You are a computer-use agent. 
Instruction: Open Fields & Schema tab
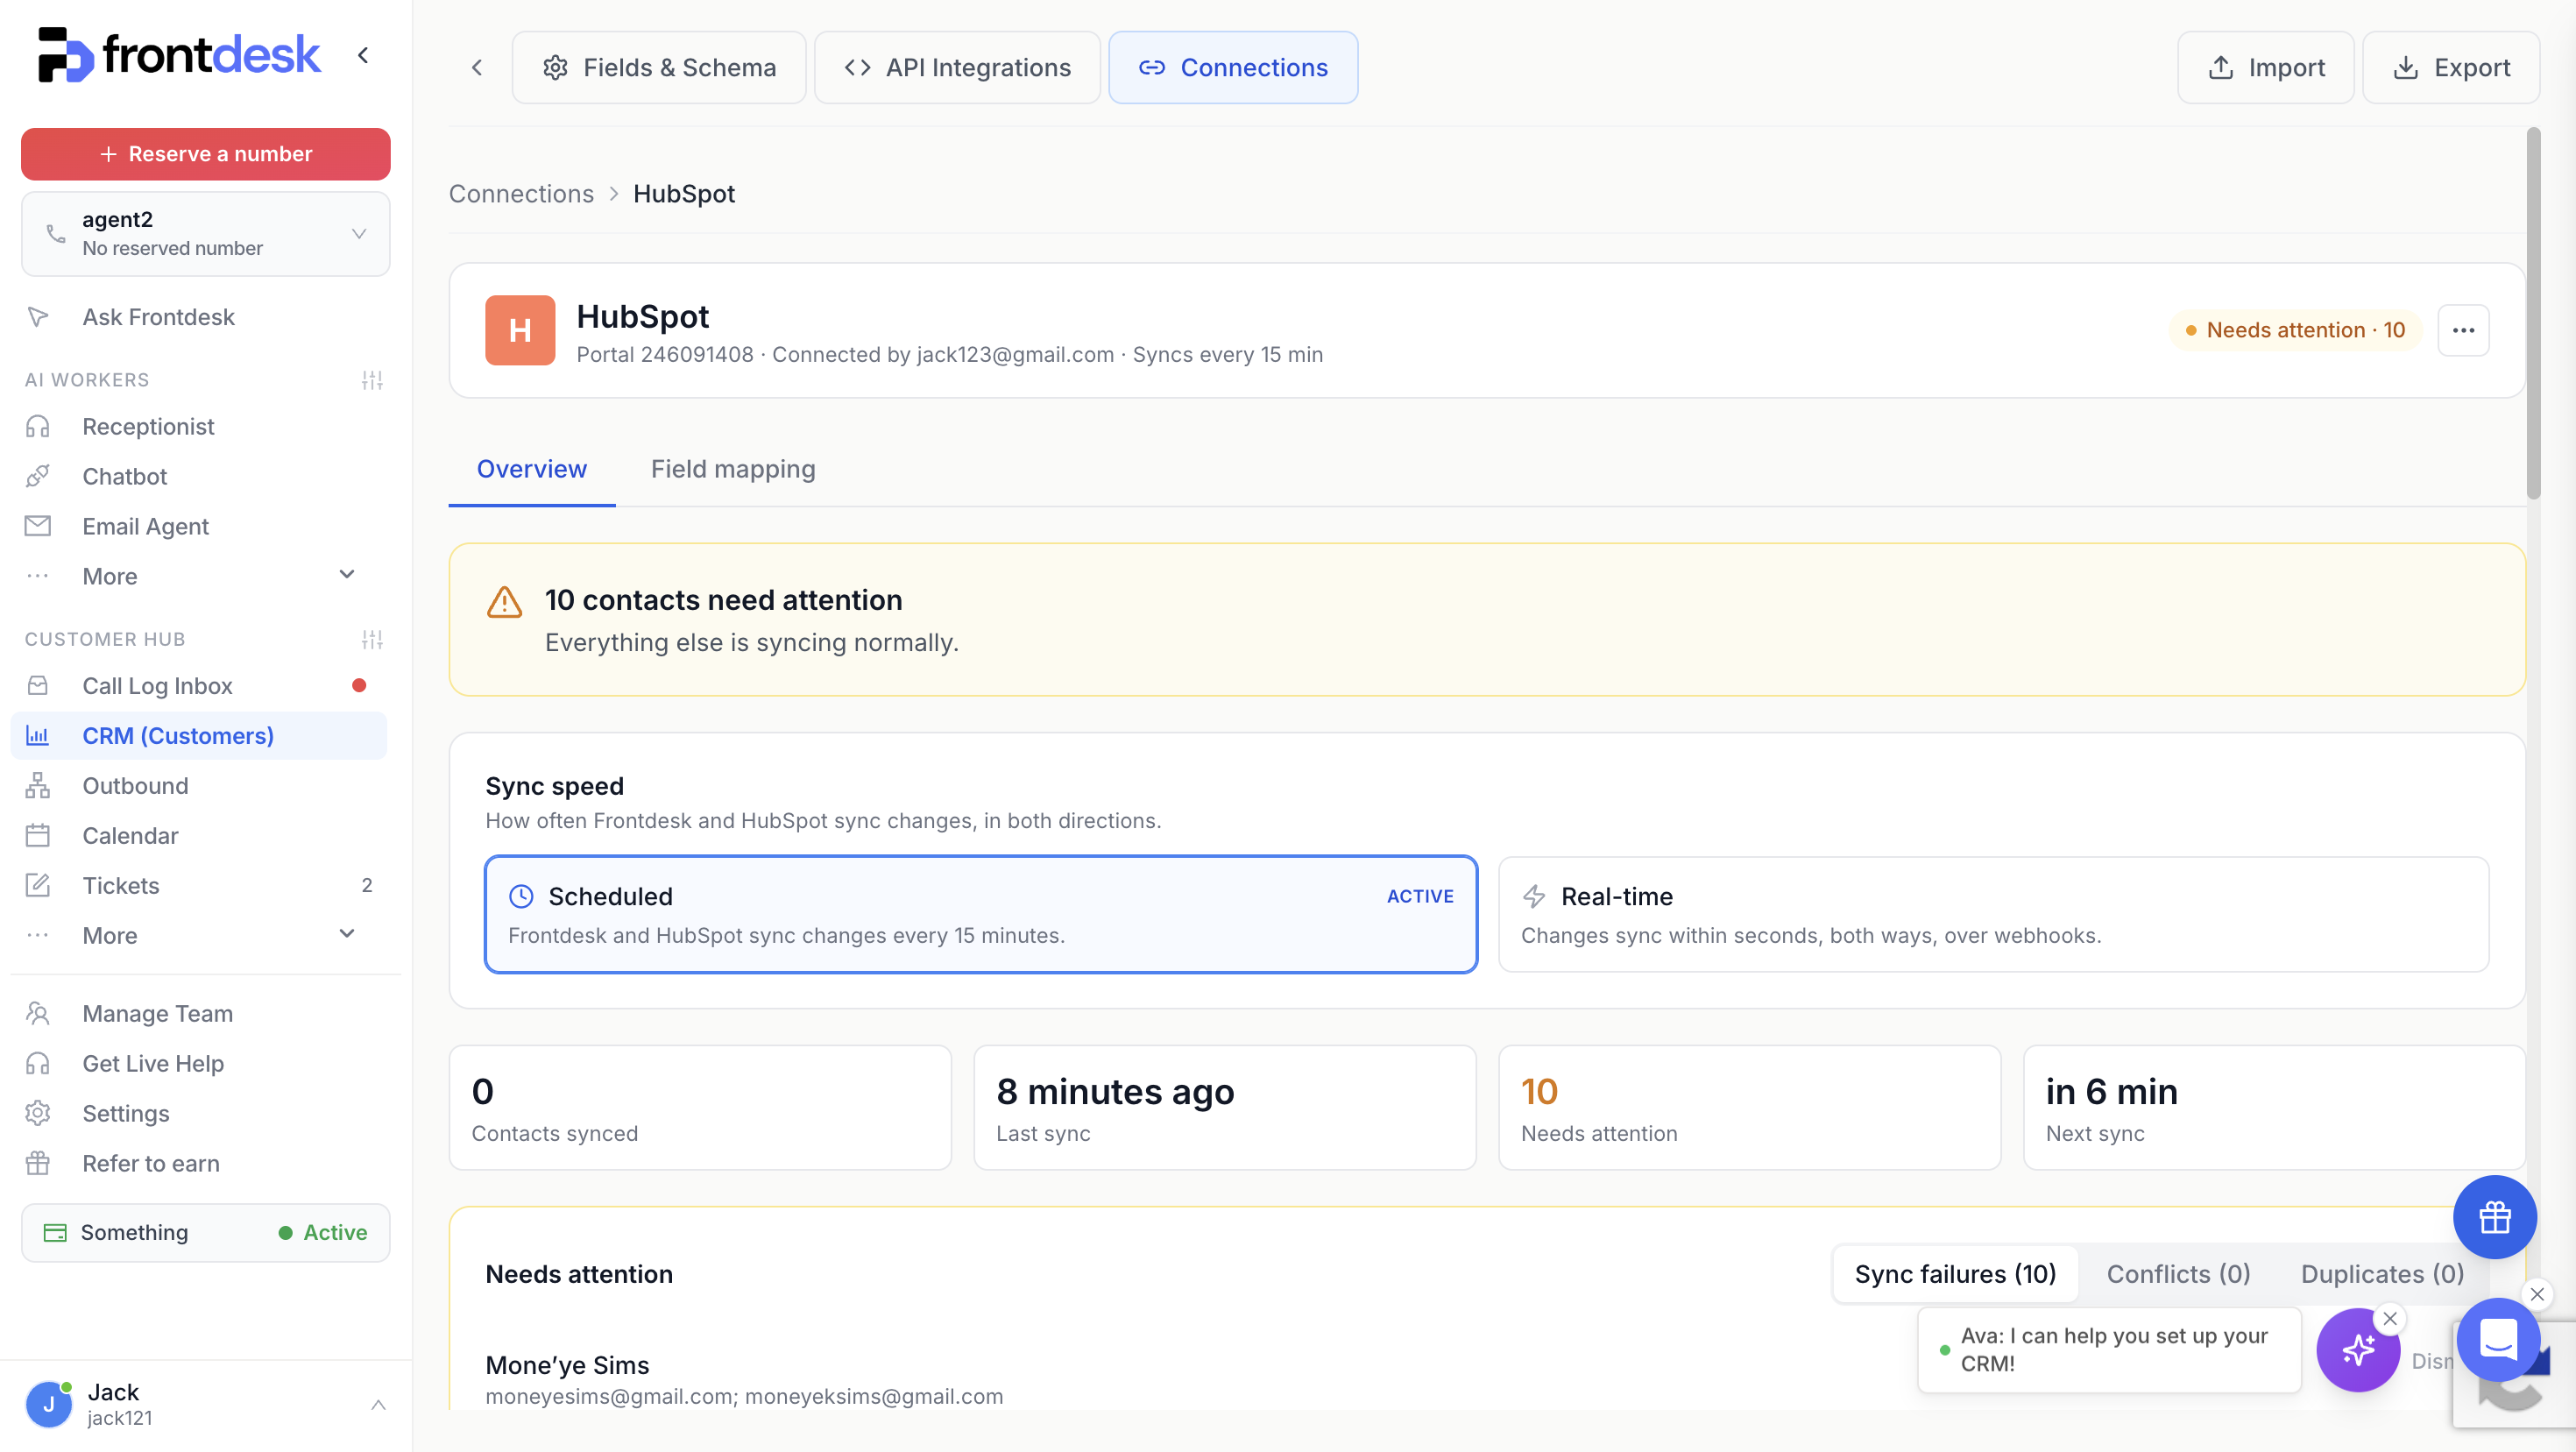pyautogui.click(x=659, y=67)
